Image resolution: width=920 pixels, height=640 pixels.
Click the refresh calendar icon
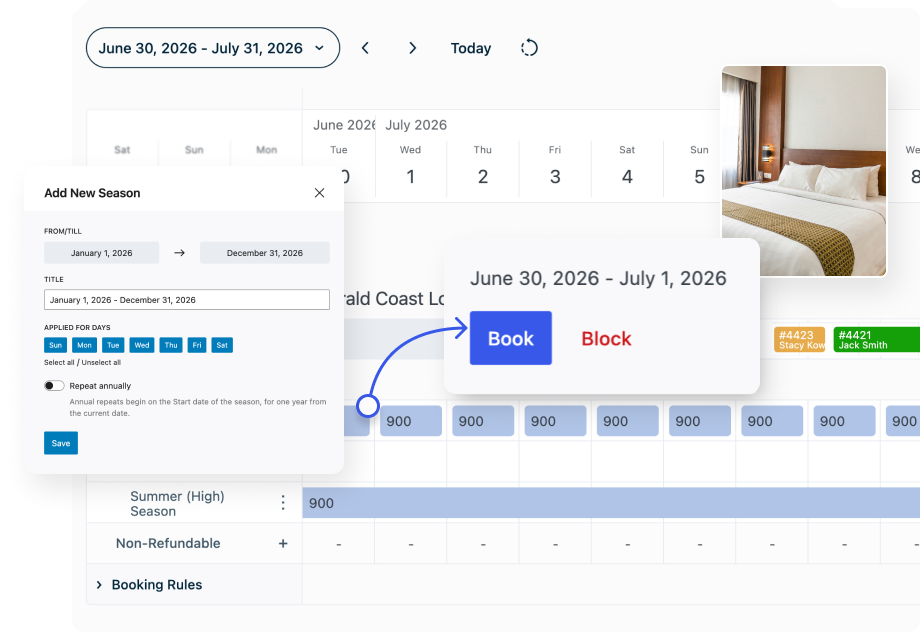pyautogui.click(x=529, y=48)
